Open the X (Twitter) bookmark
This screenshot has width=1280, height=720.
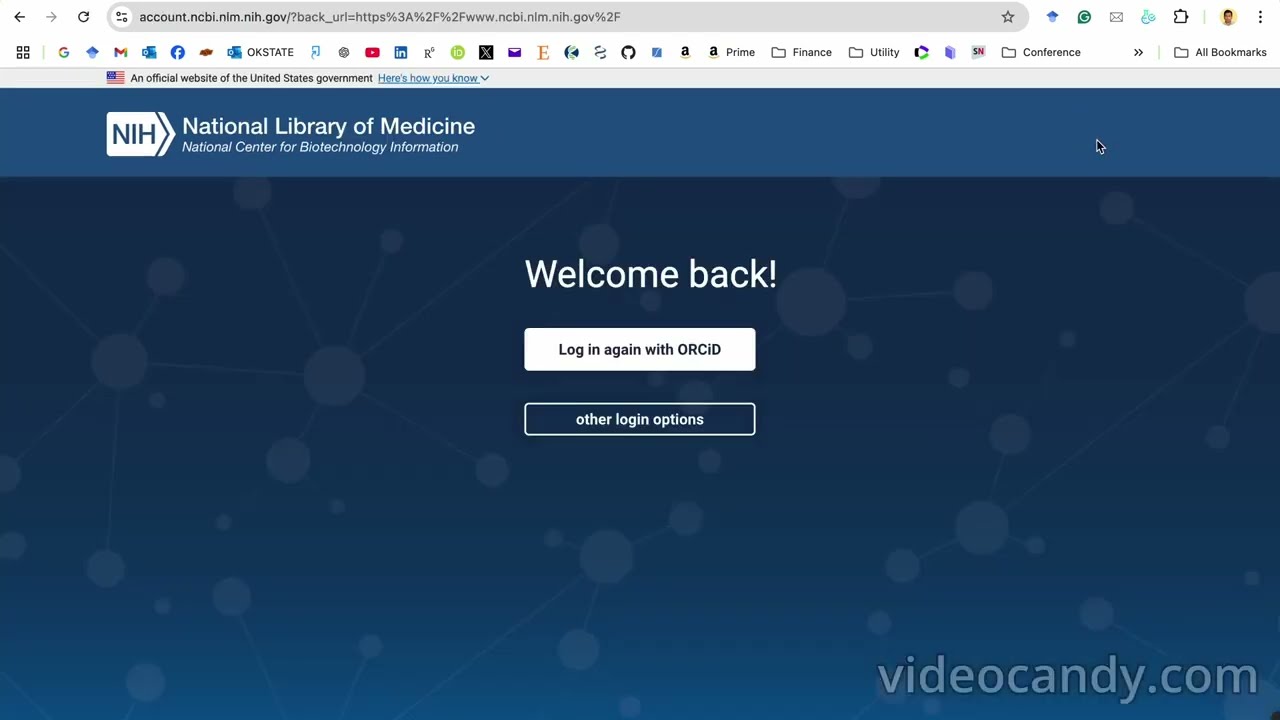coord(486,52)
